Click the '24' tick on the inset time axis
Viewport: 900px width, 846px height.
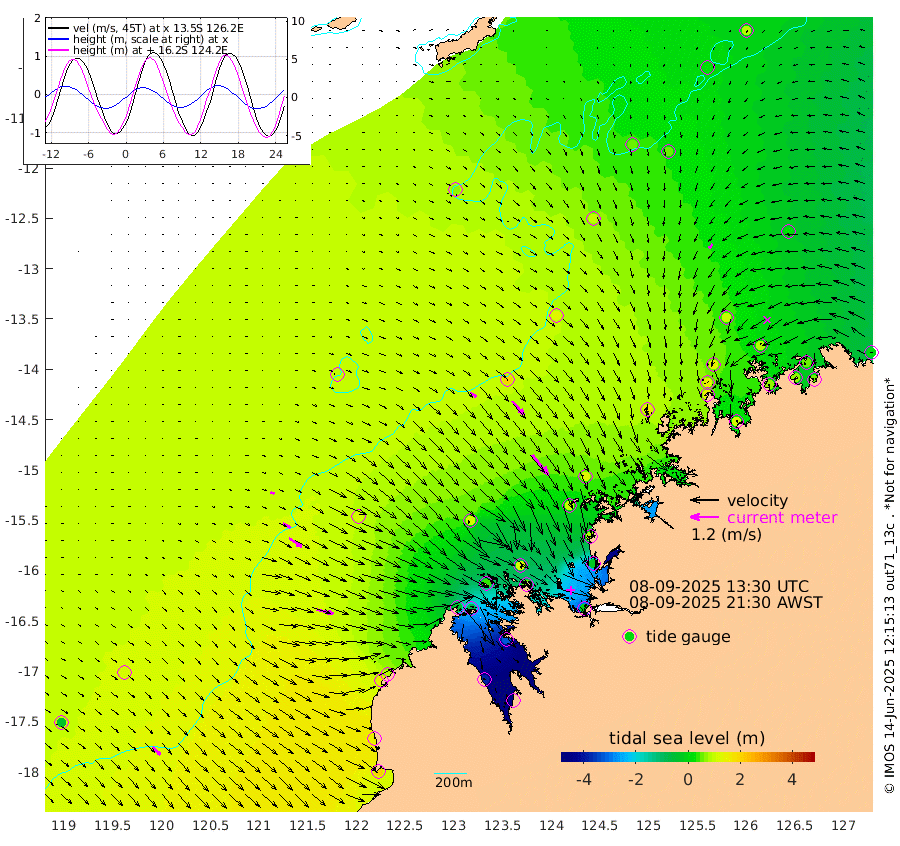click(276, 154)
